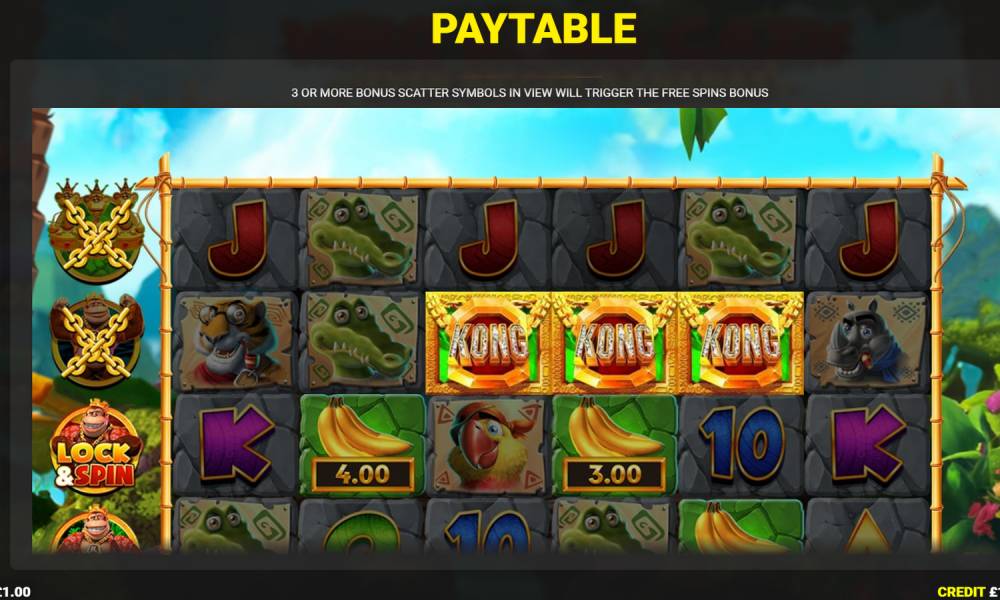Click the crocodile symbol in top row second reel
The width and height of the screenshot is (1000, 600).
pyautogui.click(x=362, y=238)
